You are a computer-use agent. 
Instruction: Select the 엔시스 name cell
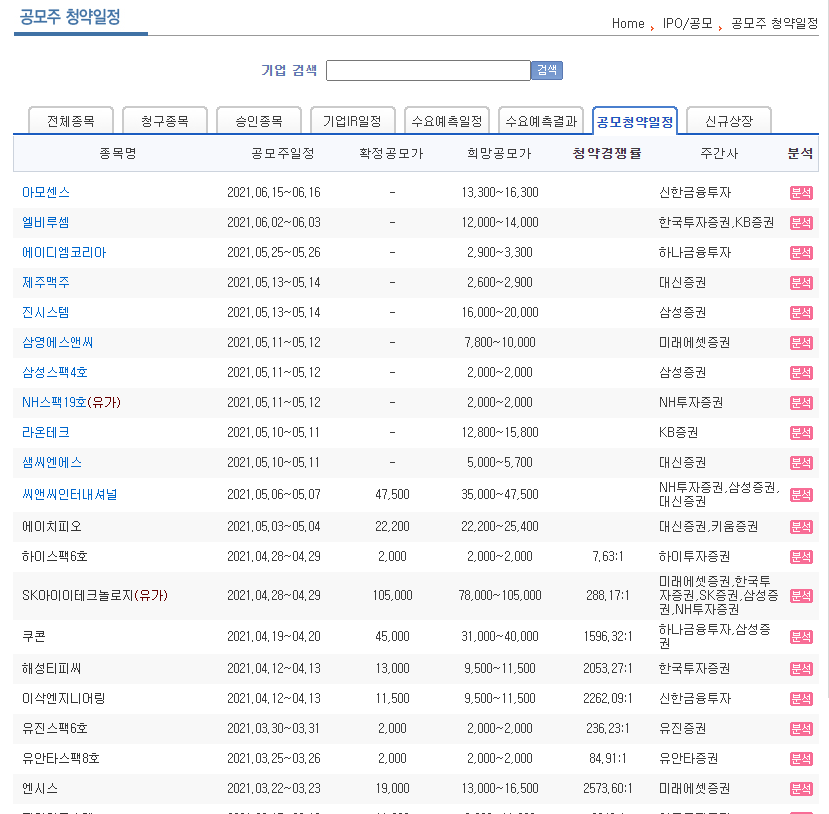(40, 789)
